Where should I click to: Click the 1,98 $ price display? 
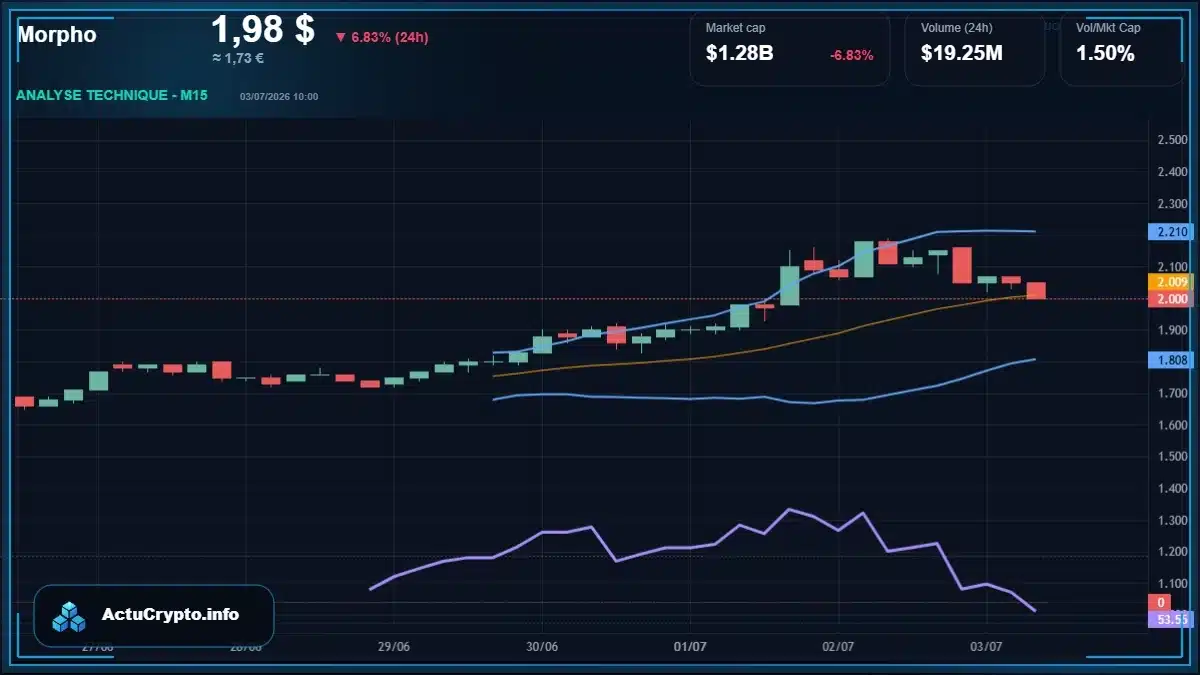click(263, 30)
